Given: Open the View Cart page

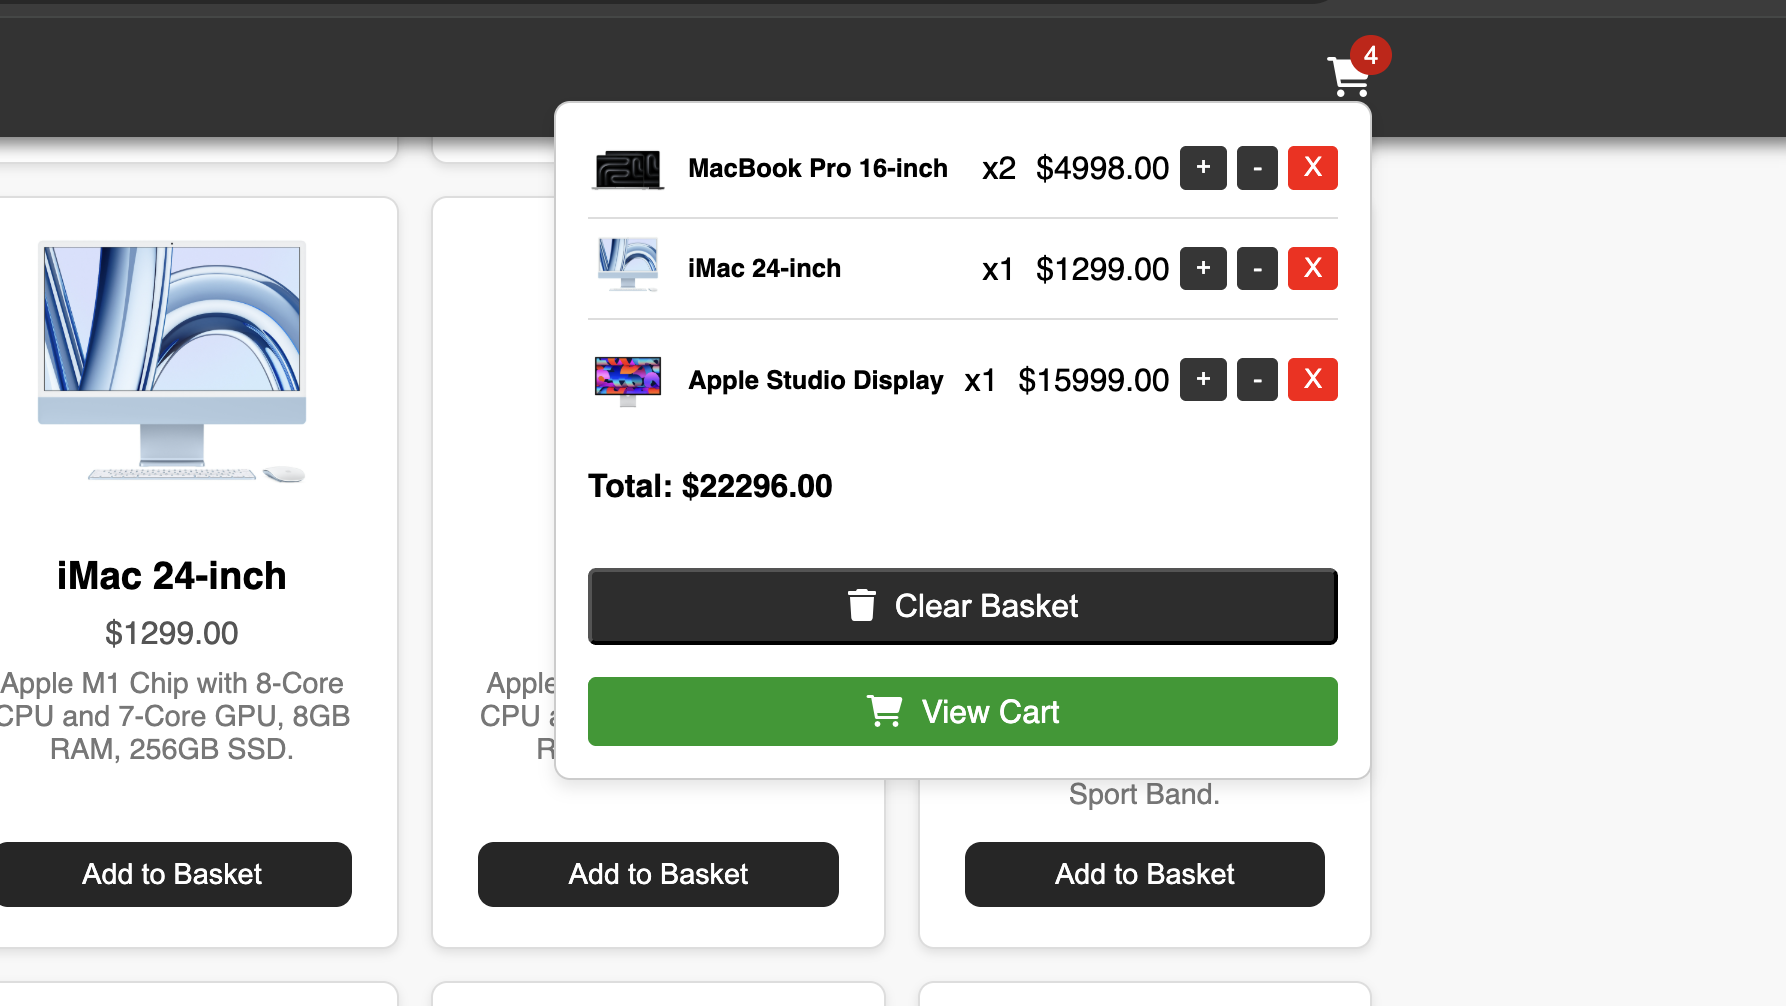Looking at the screenshot, I should (962, 712).
